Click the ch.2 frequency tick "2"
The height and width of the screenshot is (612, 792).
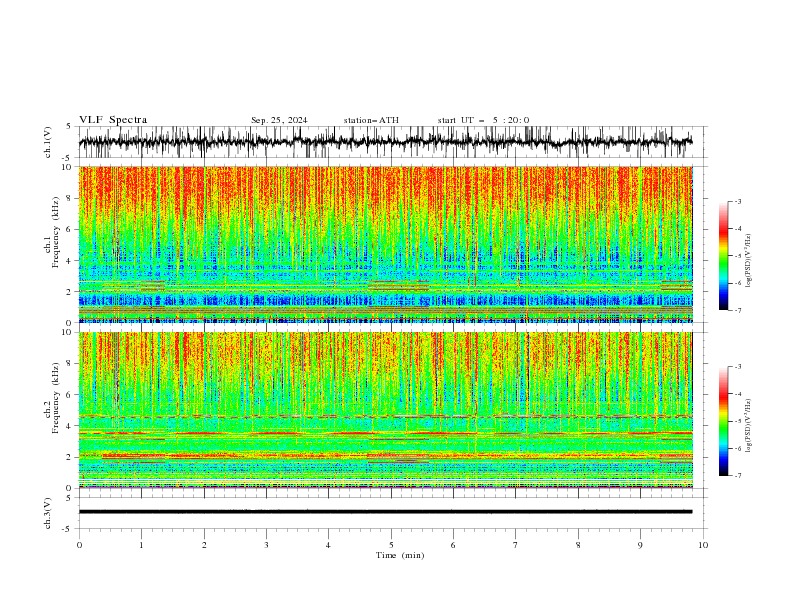(70, 457)
